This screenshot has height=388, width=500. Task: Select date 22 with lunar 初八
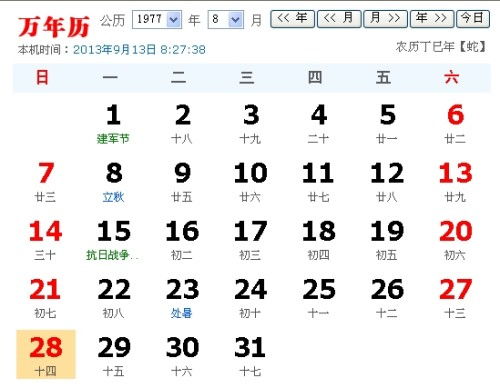tap(113, 298)
